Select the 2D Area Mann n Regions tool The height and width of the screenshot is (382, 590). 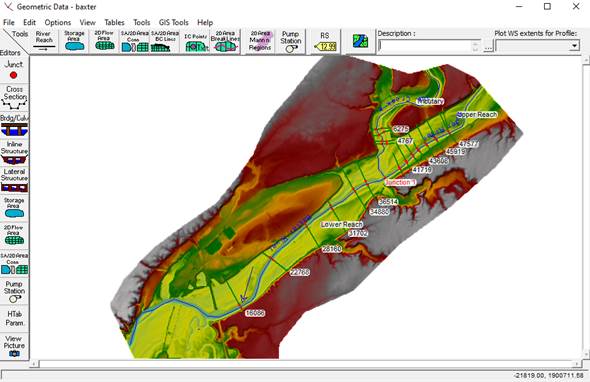(x=260, y=41)
